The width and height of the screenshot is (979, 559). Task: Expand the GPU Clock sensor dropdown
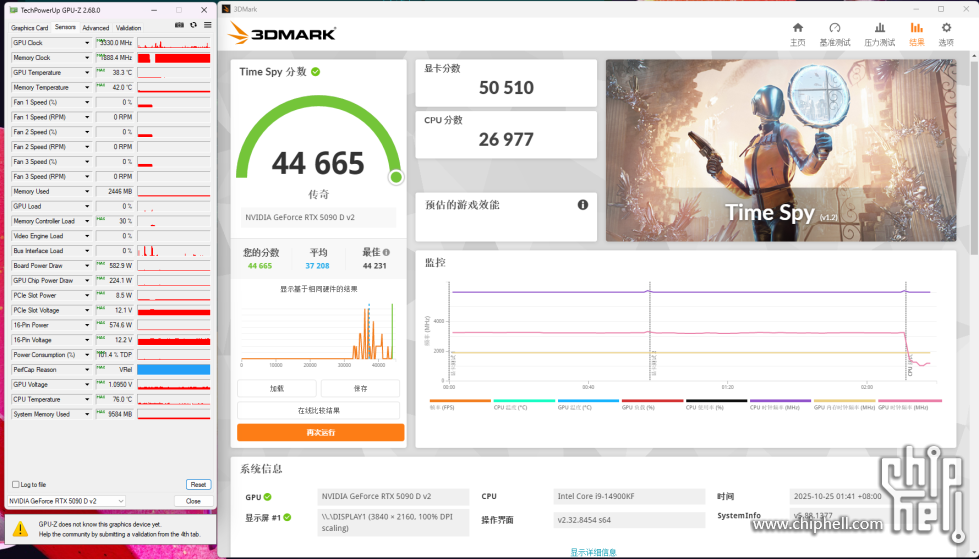coord(87,43)
